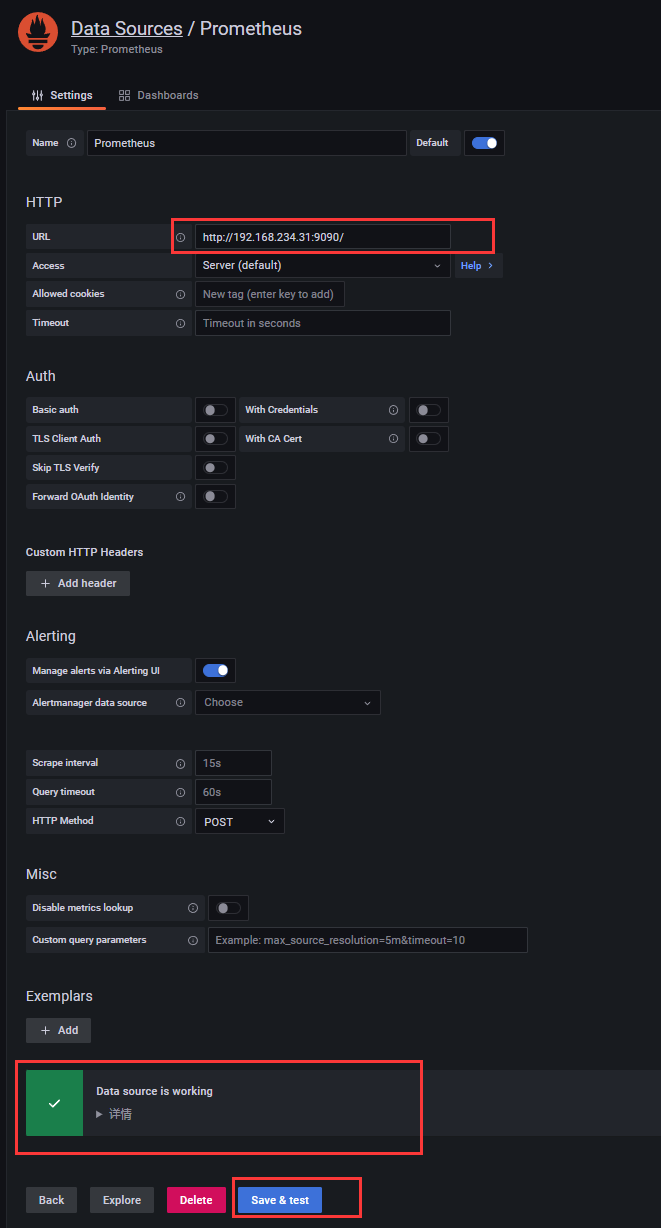661x1228 pixels.
Task: Toggle the Default data source switch
Action: point(485,143)
